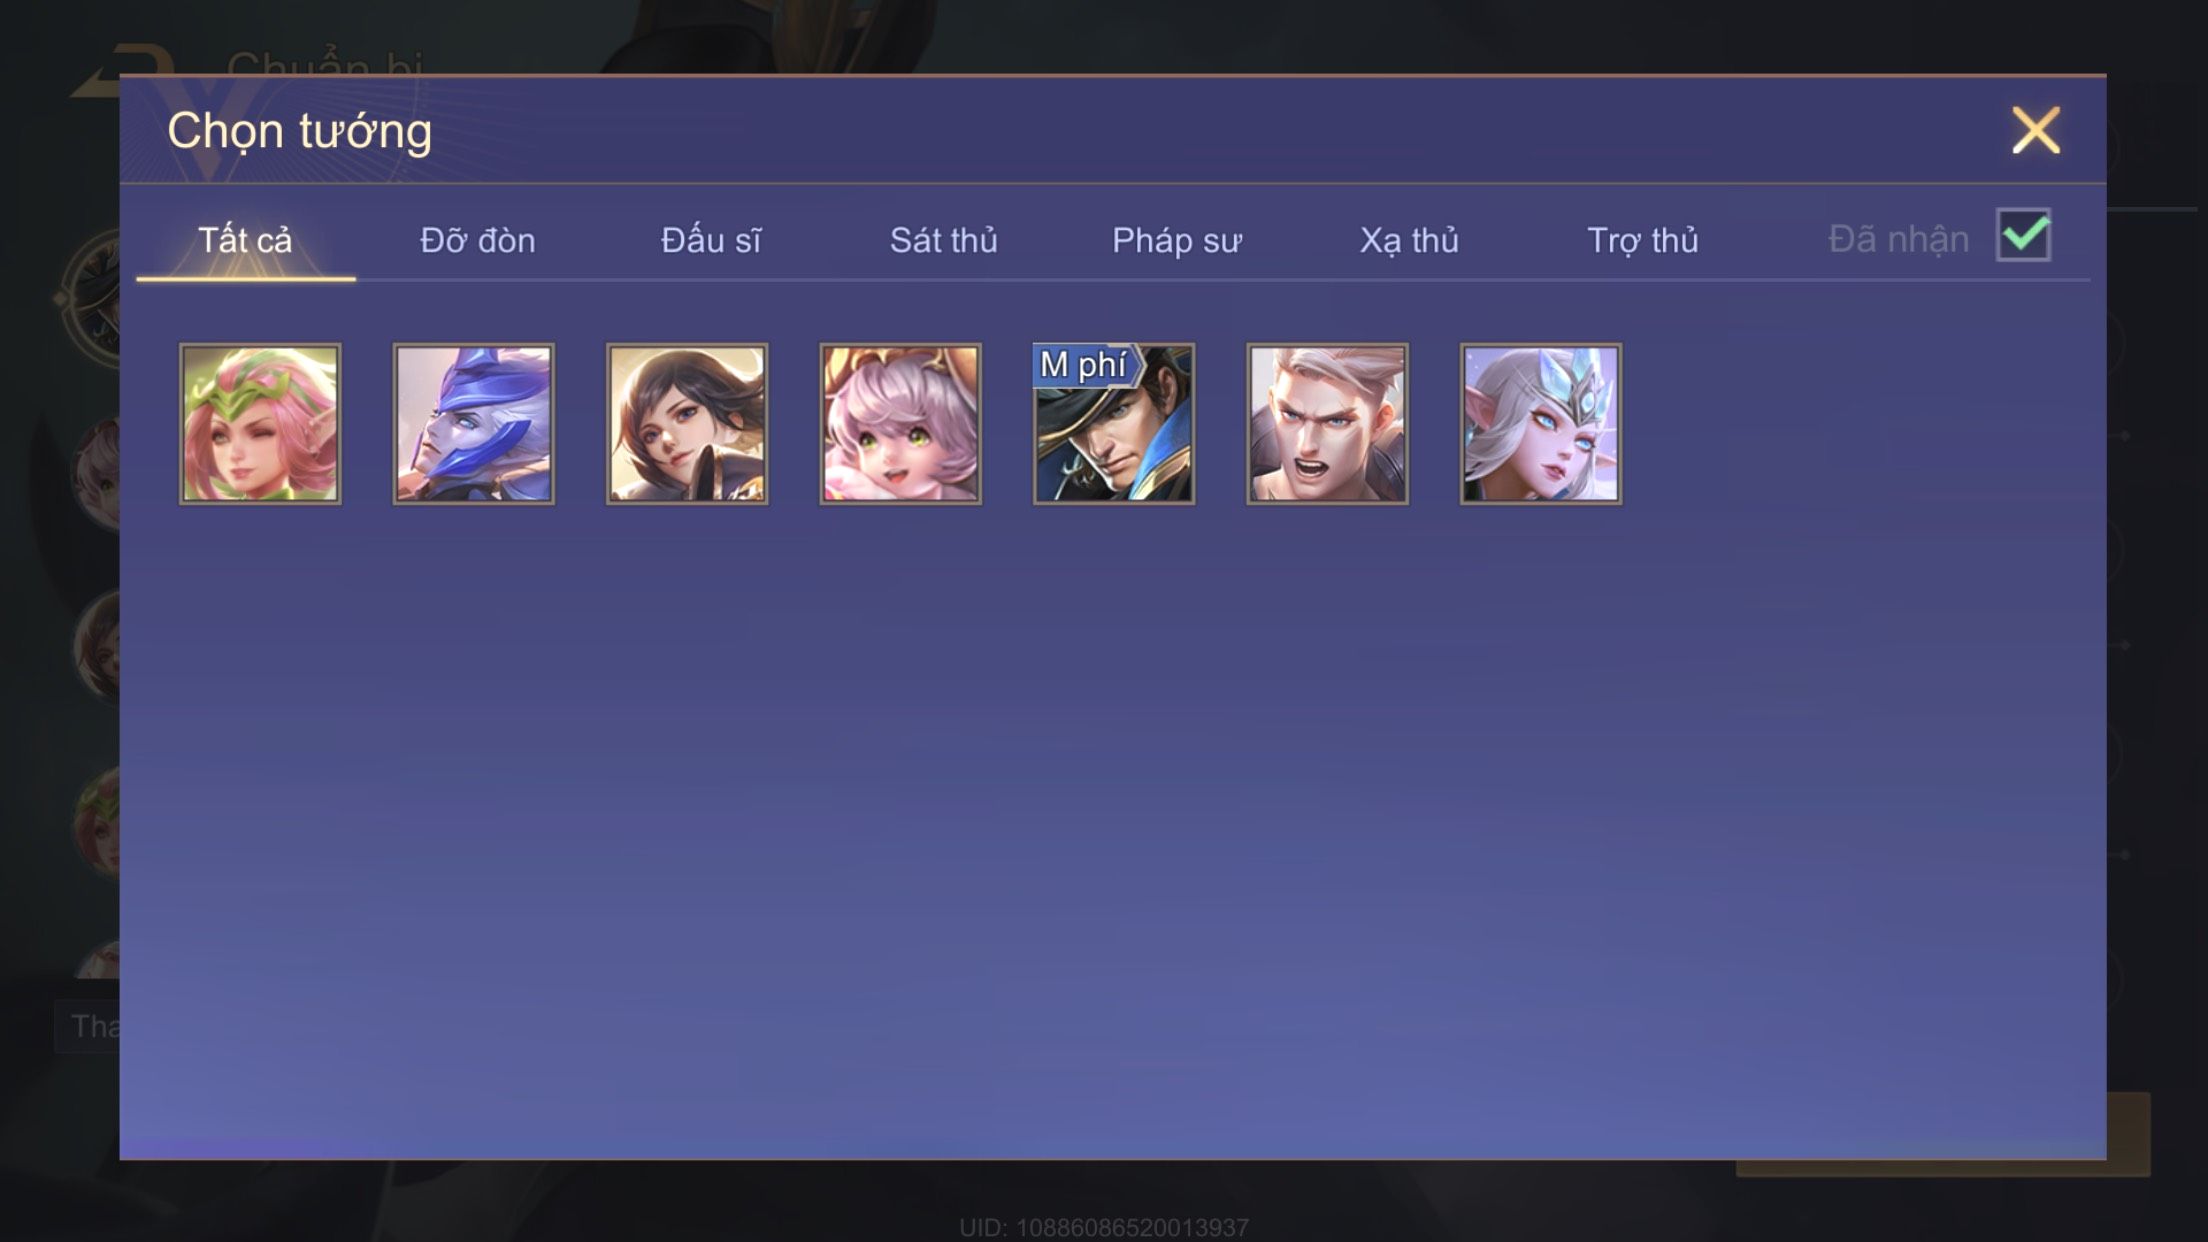Show the Sát thủ hero list

[944, 240]
